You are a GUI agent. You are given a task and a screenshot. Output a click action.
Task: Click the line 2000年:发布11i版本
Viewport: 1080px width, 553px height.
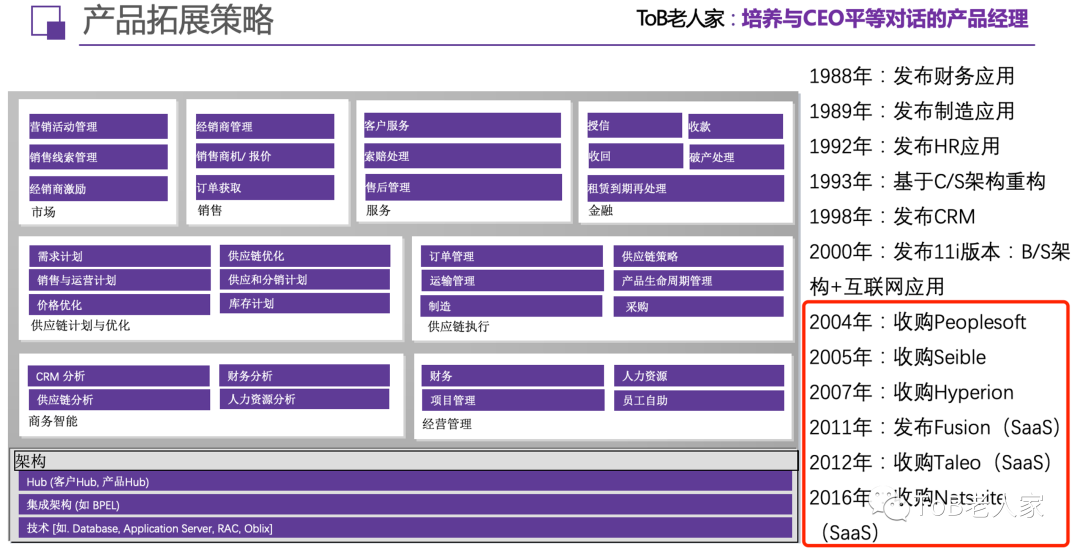coord(940,269)
